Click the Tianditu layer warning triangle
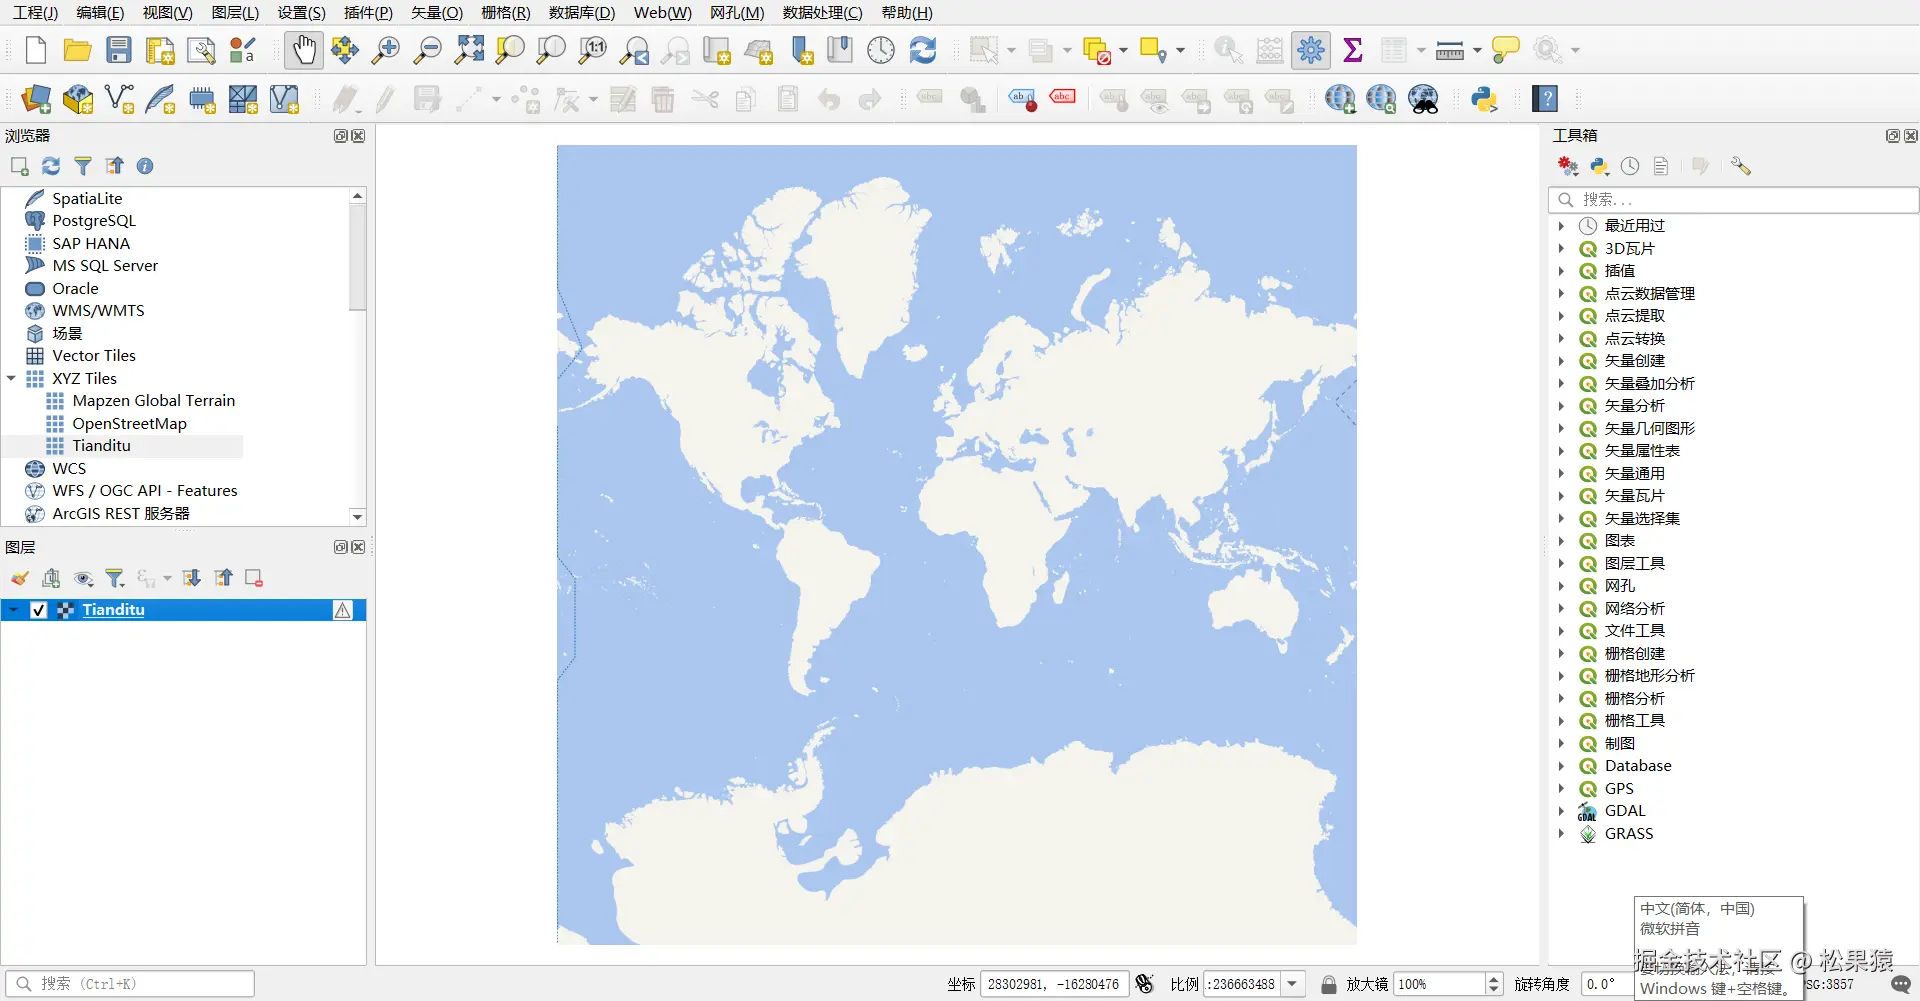 [x=343, y=610]
